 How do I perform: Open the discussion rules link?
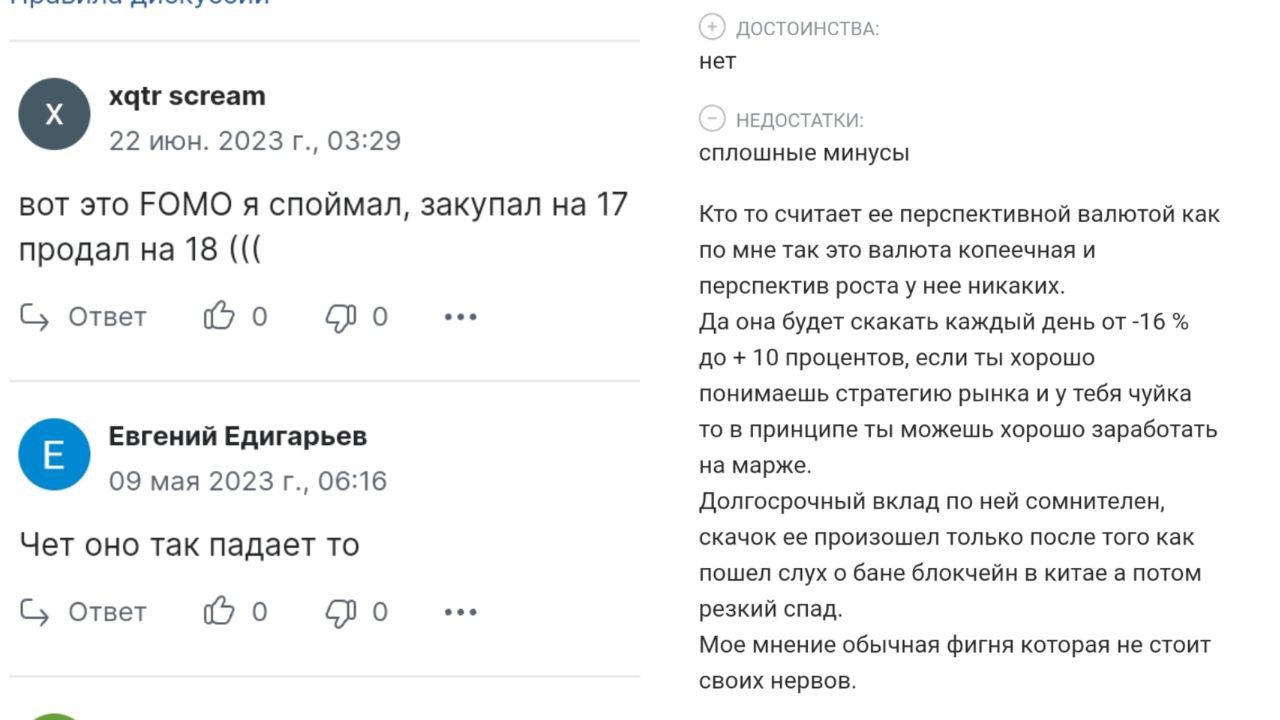[x=140, y=3]
